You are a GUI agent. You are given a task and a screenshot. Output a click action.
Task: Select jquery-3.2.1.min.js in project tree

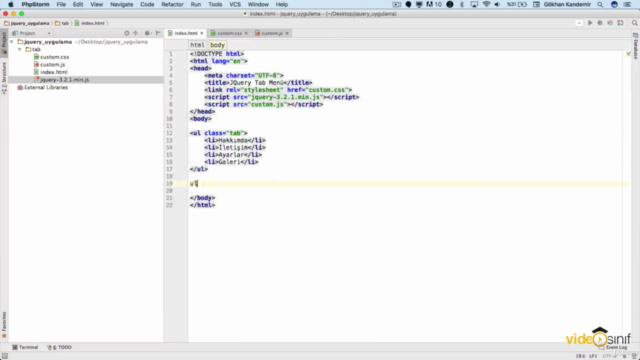(x=64, y=80)
